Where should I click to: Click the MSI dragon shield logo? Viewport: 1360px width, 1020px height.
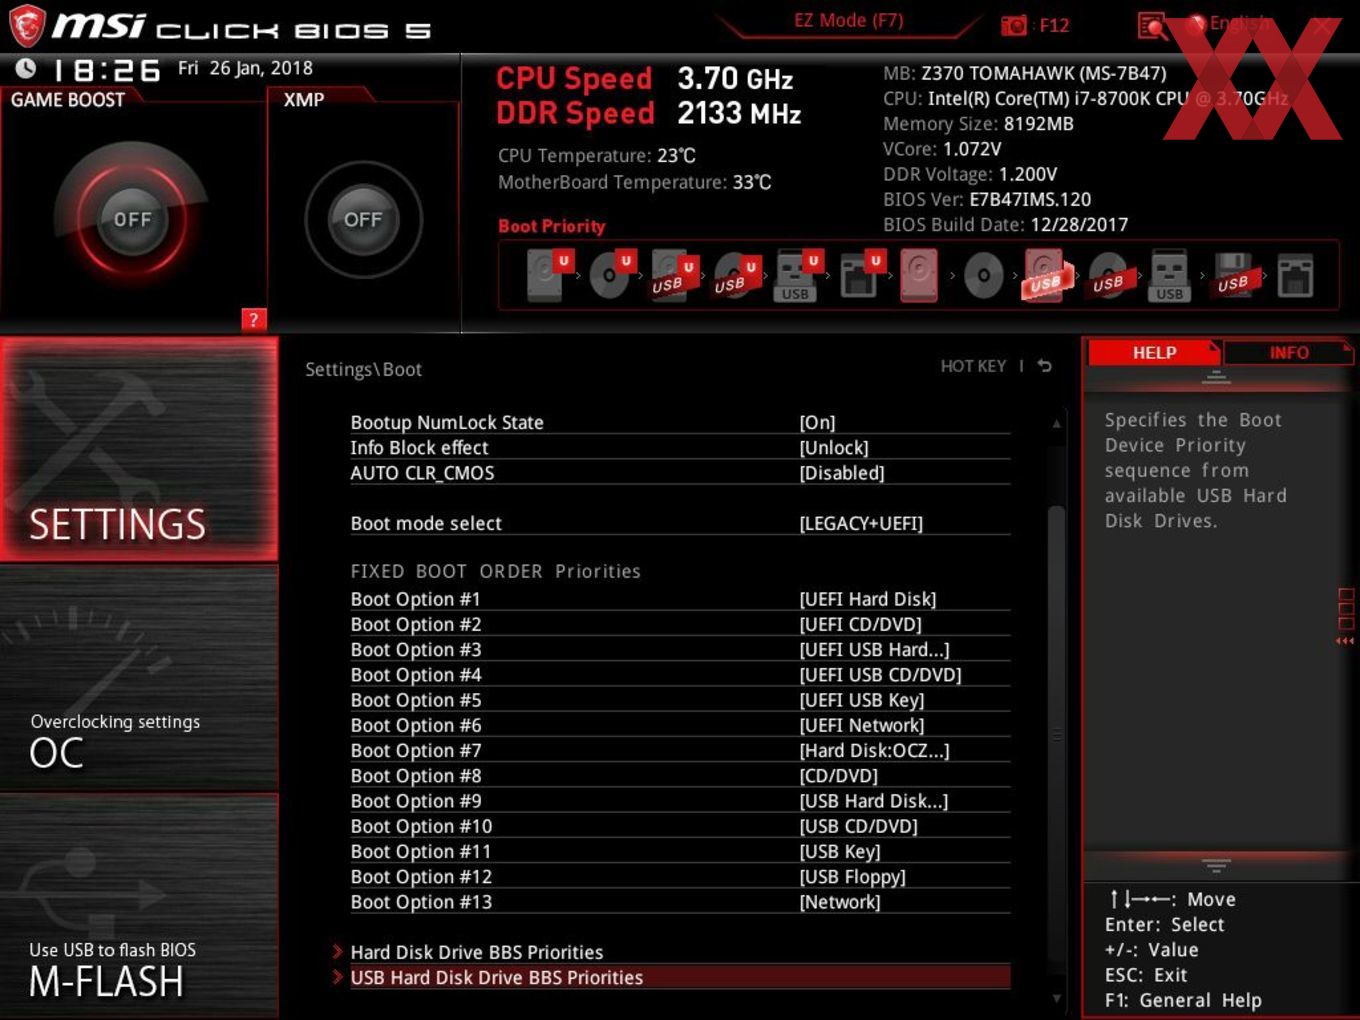point(27,26)
